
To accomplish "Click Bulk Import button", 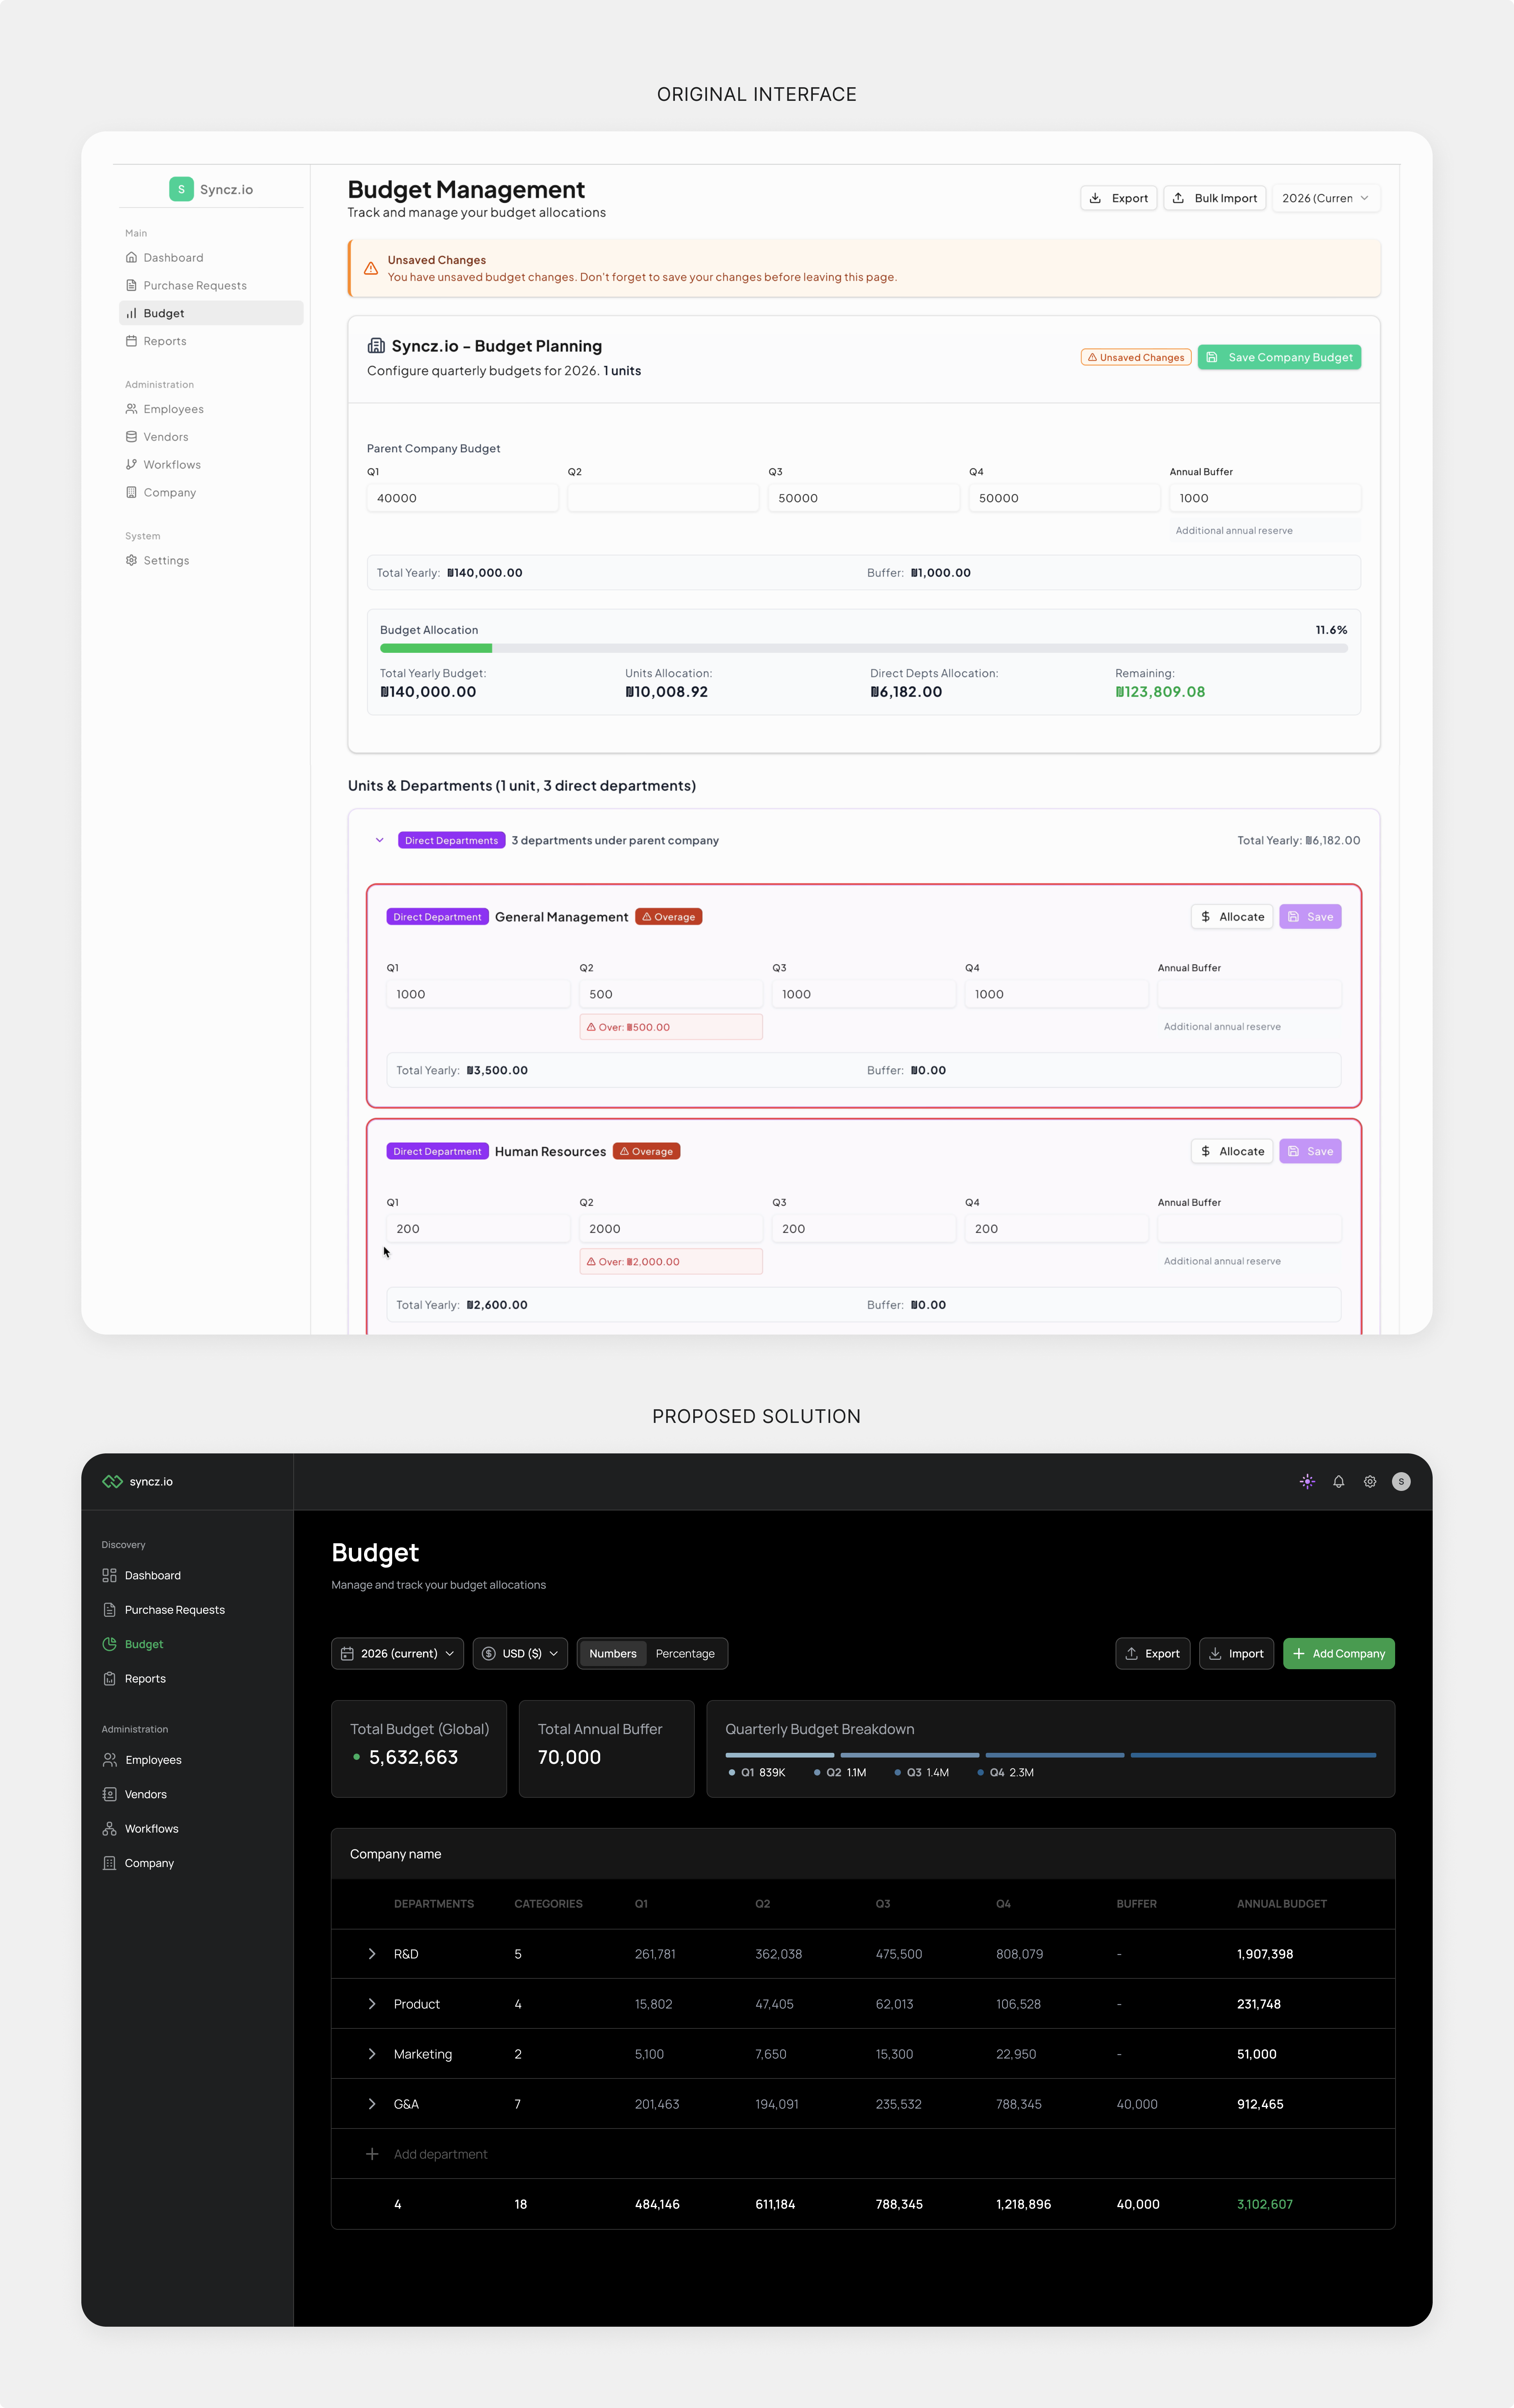I will (1215, 198).
